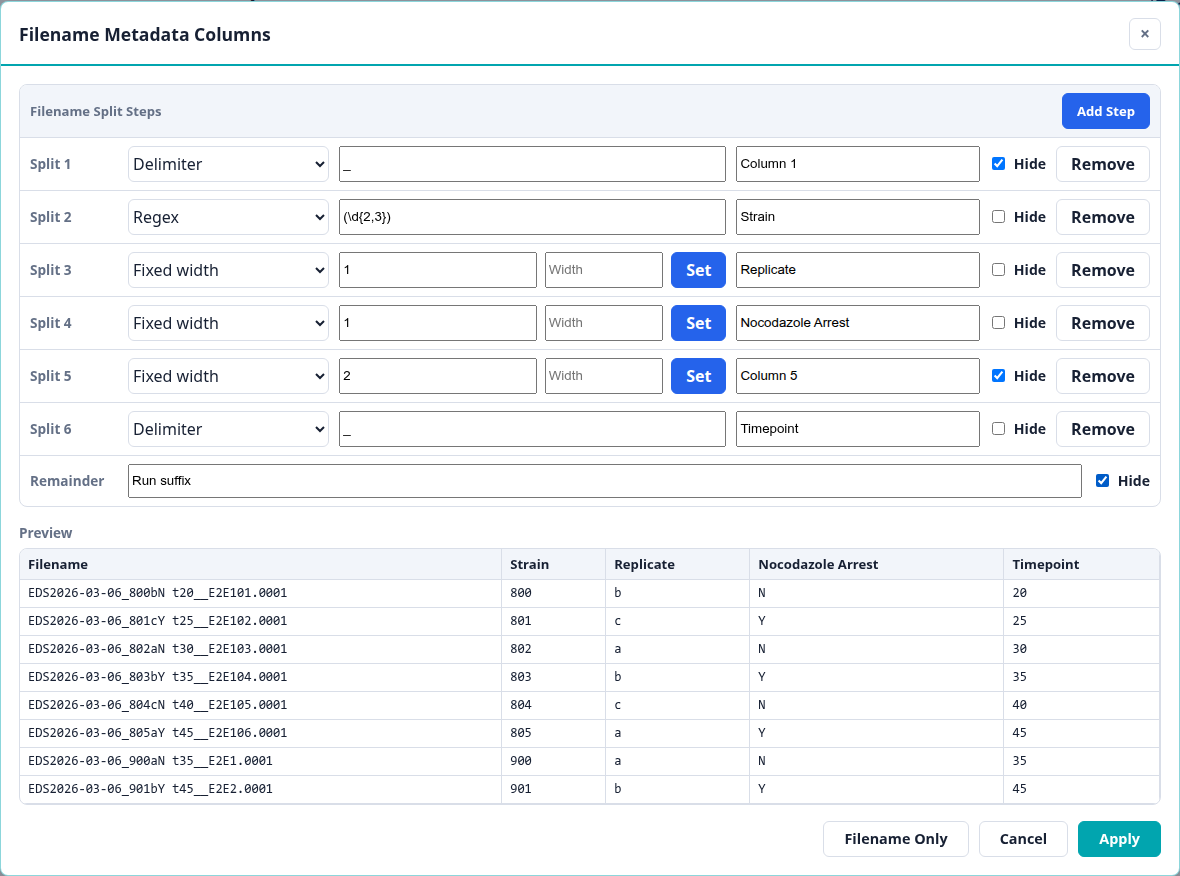Click Set button for Split 5
Image resolution: width=1180 pixels, height=876 pixels.
[698, 376]
